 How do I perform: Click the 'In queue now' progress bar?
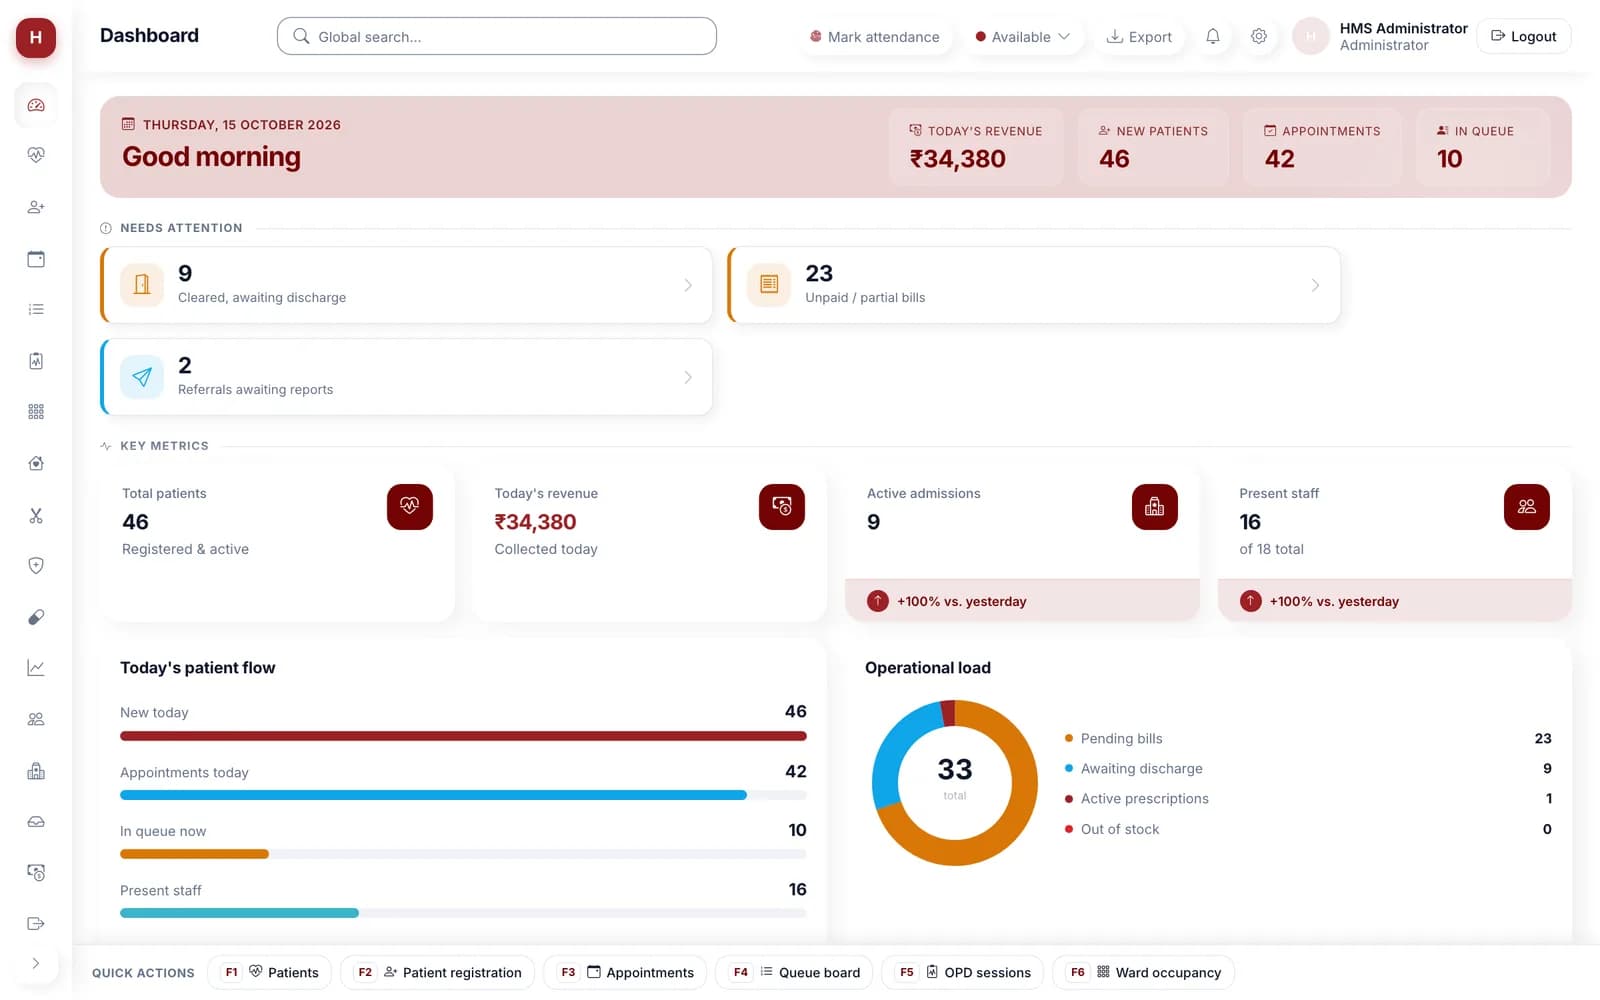point(463,854)
